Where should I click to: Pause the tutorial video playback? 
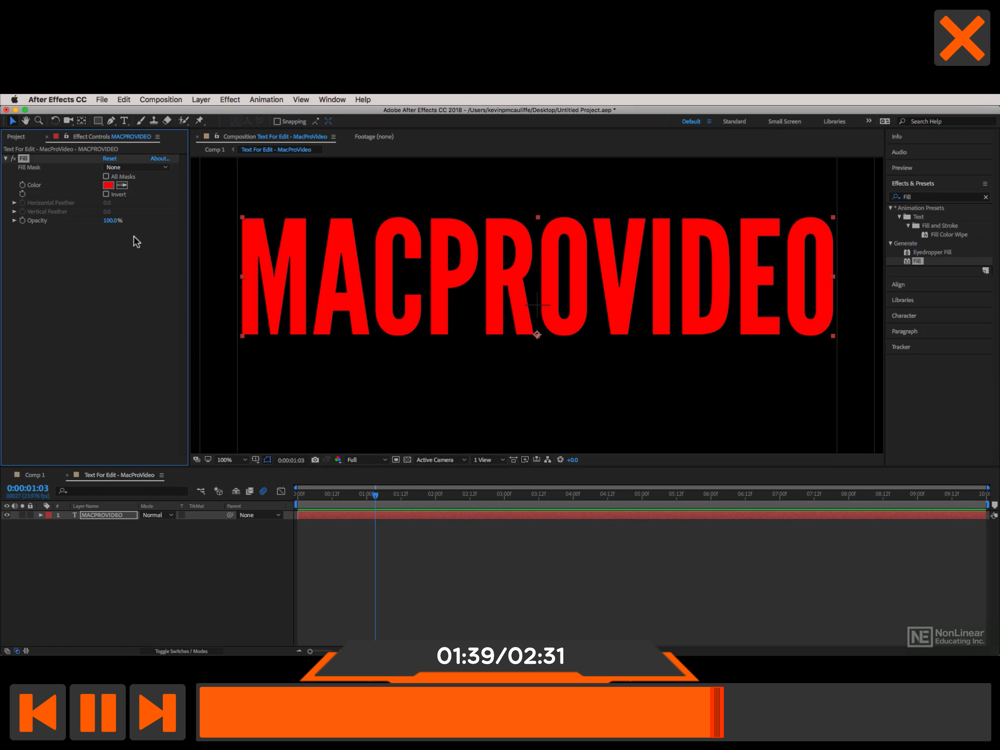point(98,712)
